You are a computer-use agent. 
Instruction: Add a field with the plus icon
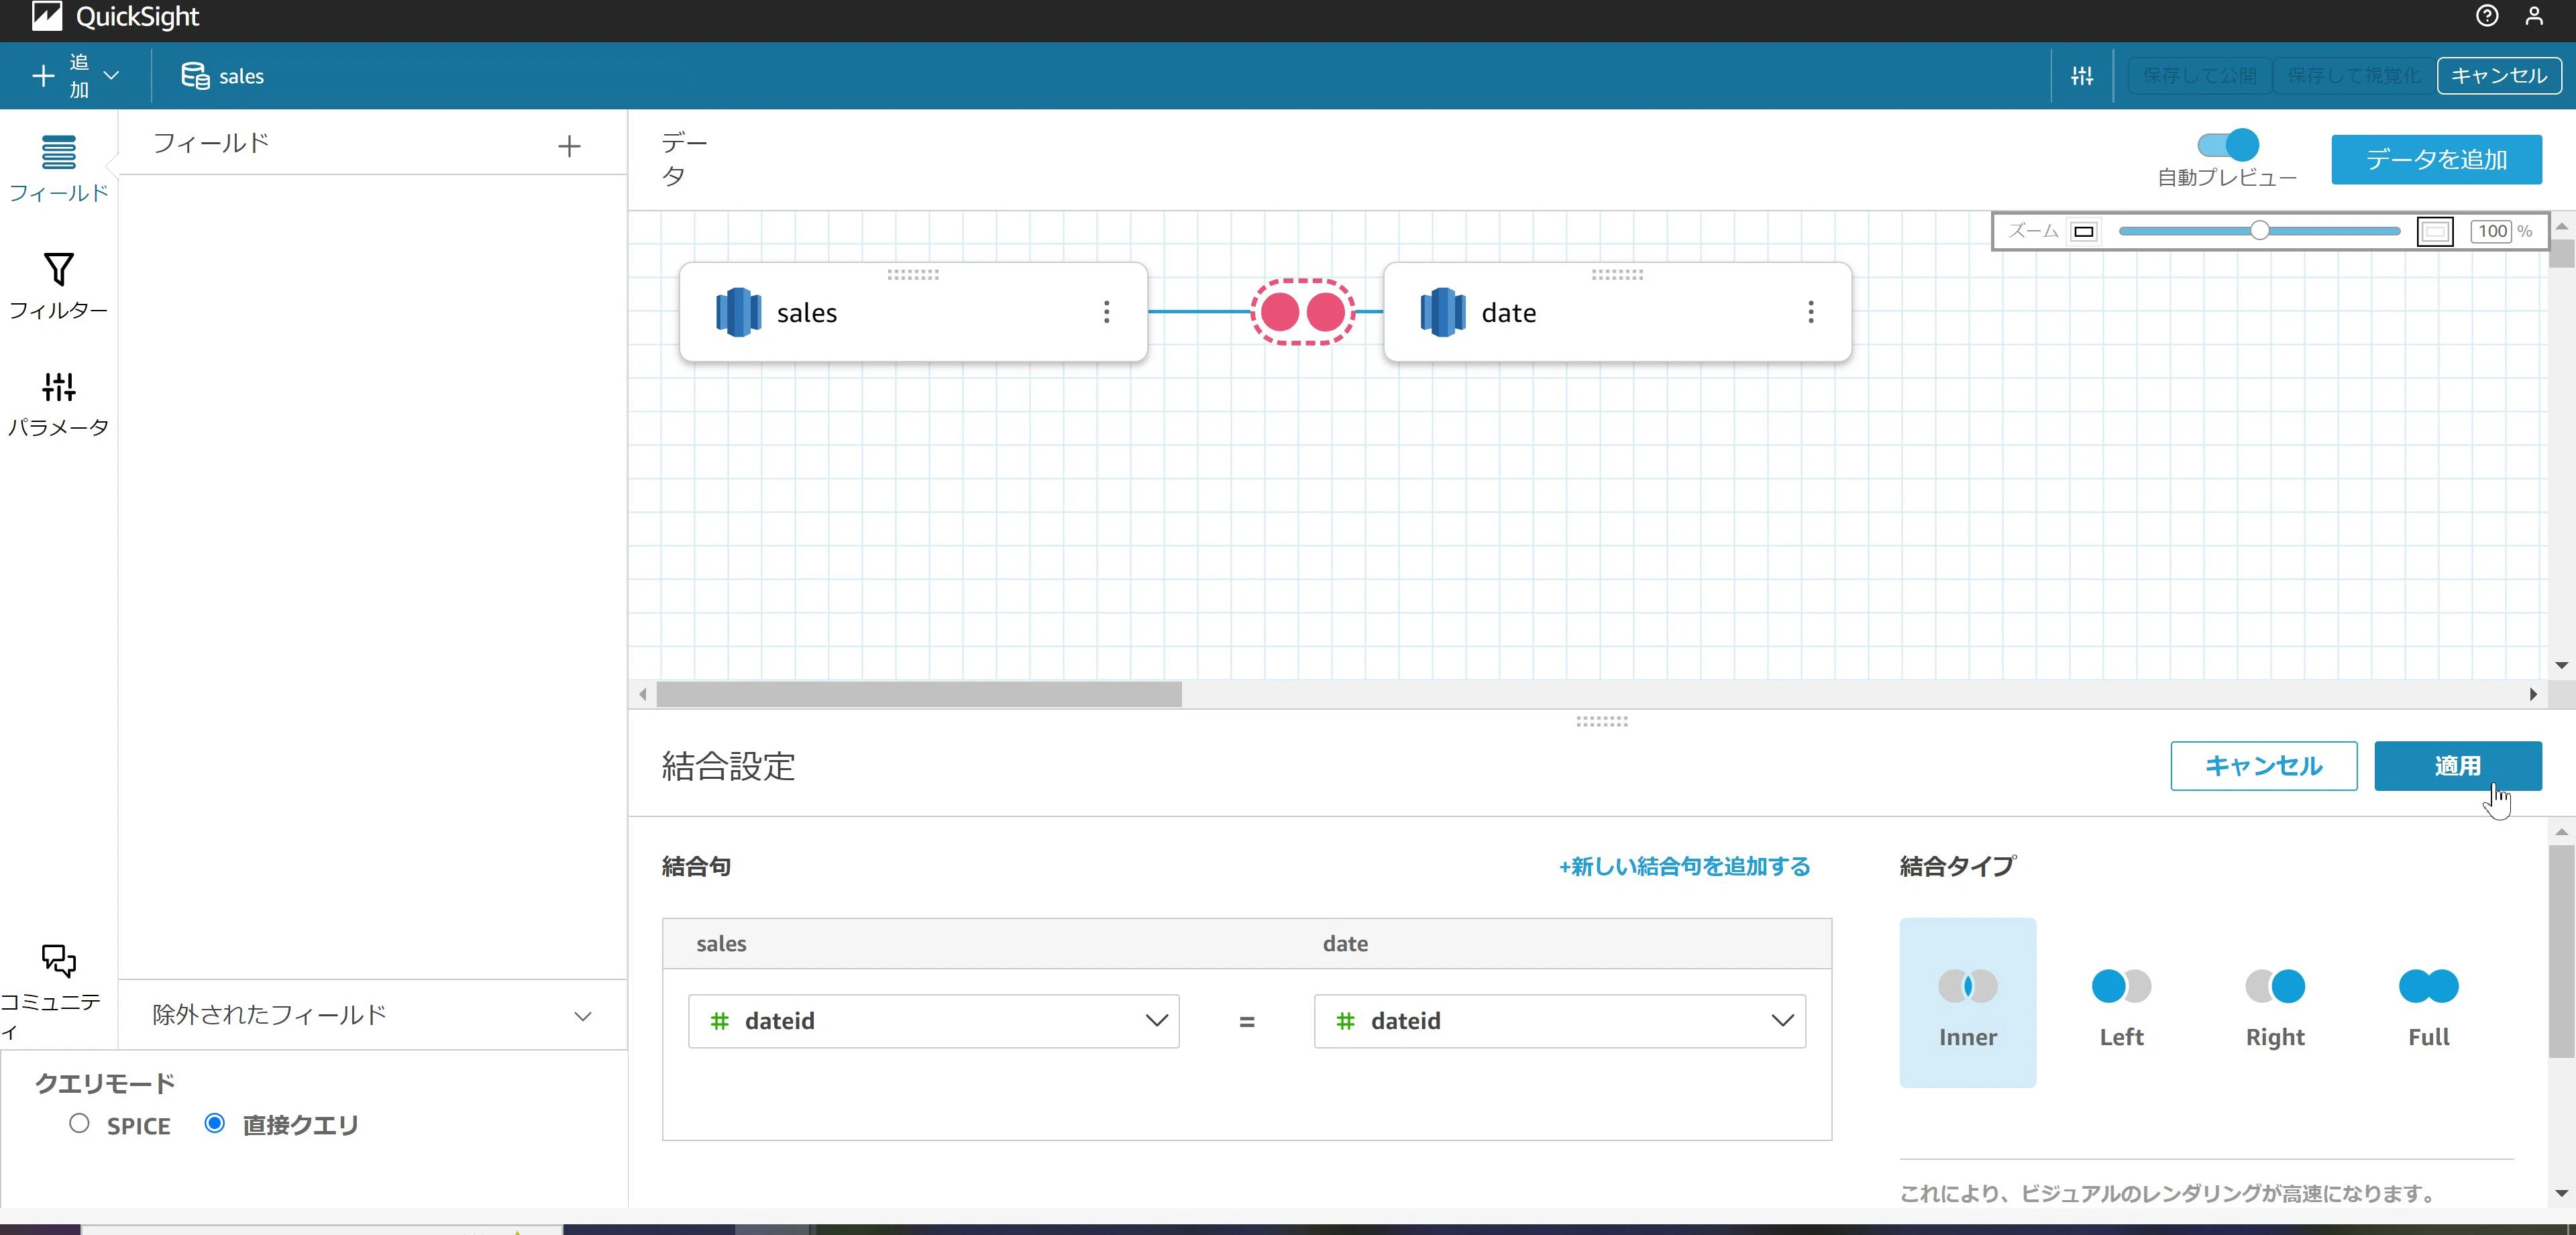(569, 146)
